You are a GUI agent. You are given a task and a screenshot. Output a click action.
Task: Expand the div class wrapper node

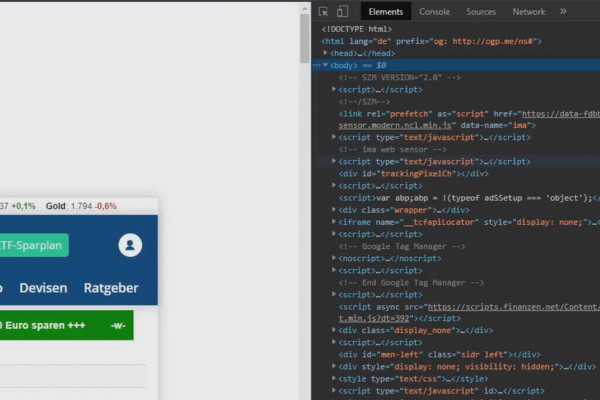pyautogui.click(x=334, y=210)
